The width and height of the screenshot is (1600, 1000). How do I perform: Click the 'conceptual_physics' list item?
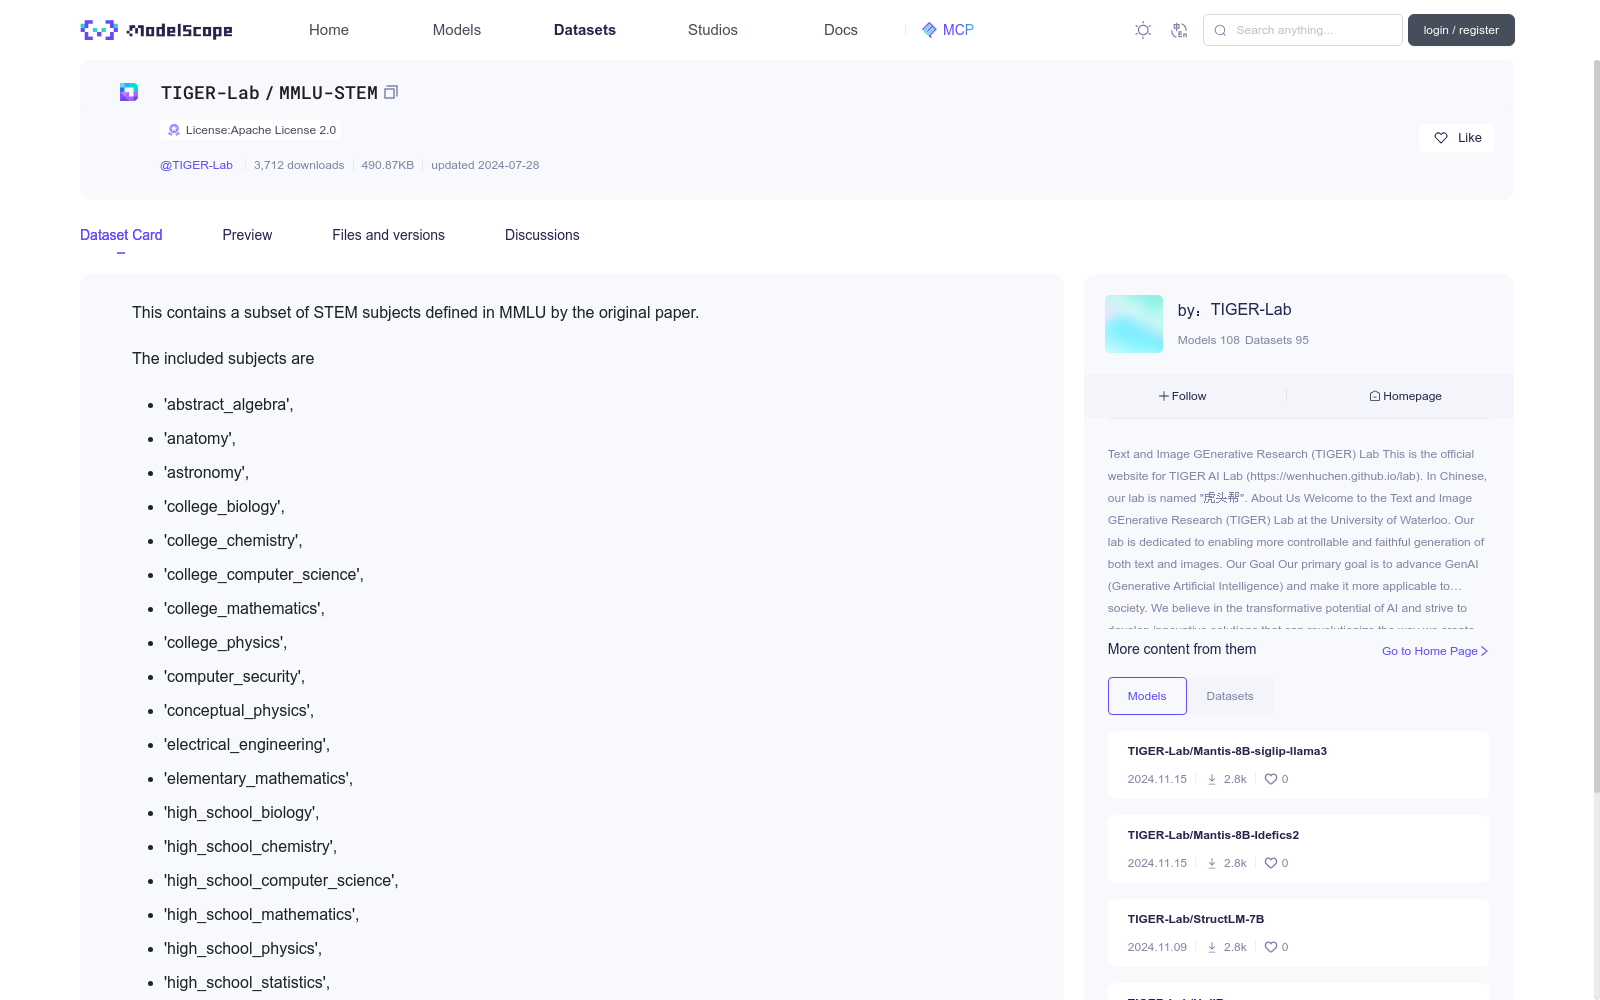pyautogui.click(x=239, y=711)
